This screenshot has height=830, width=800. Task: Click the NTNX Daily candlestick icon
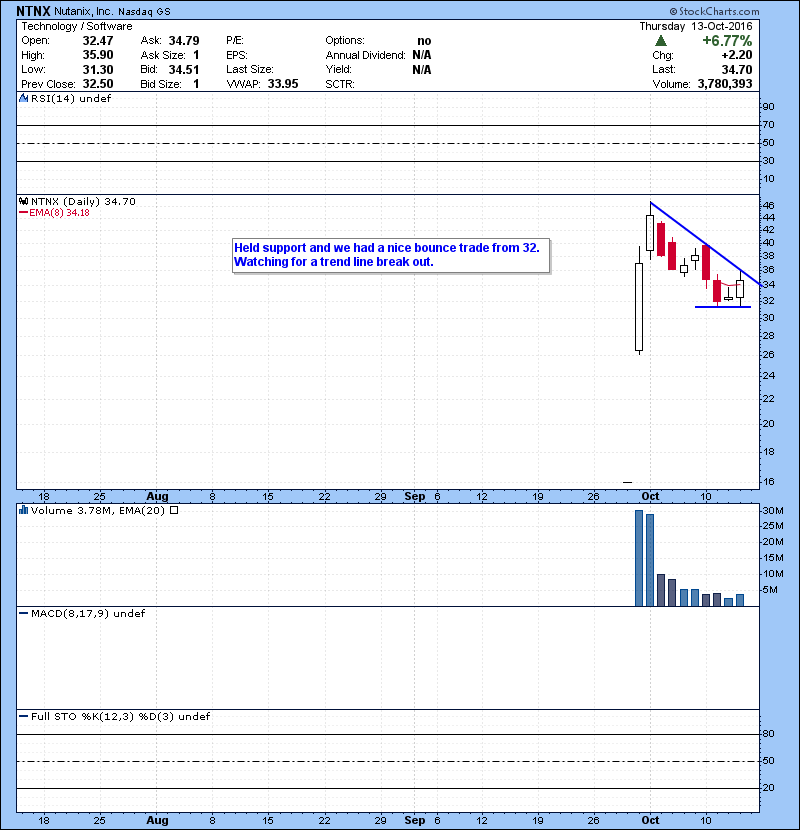point(23,201)
